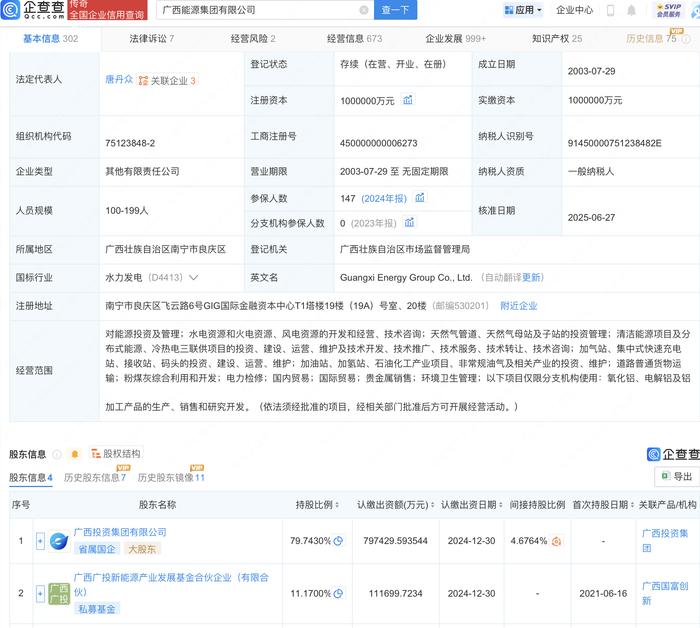Switch to the 经营风险 tab
The height and width of the screenshot is (628, 700).
[x=253, y=39]
